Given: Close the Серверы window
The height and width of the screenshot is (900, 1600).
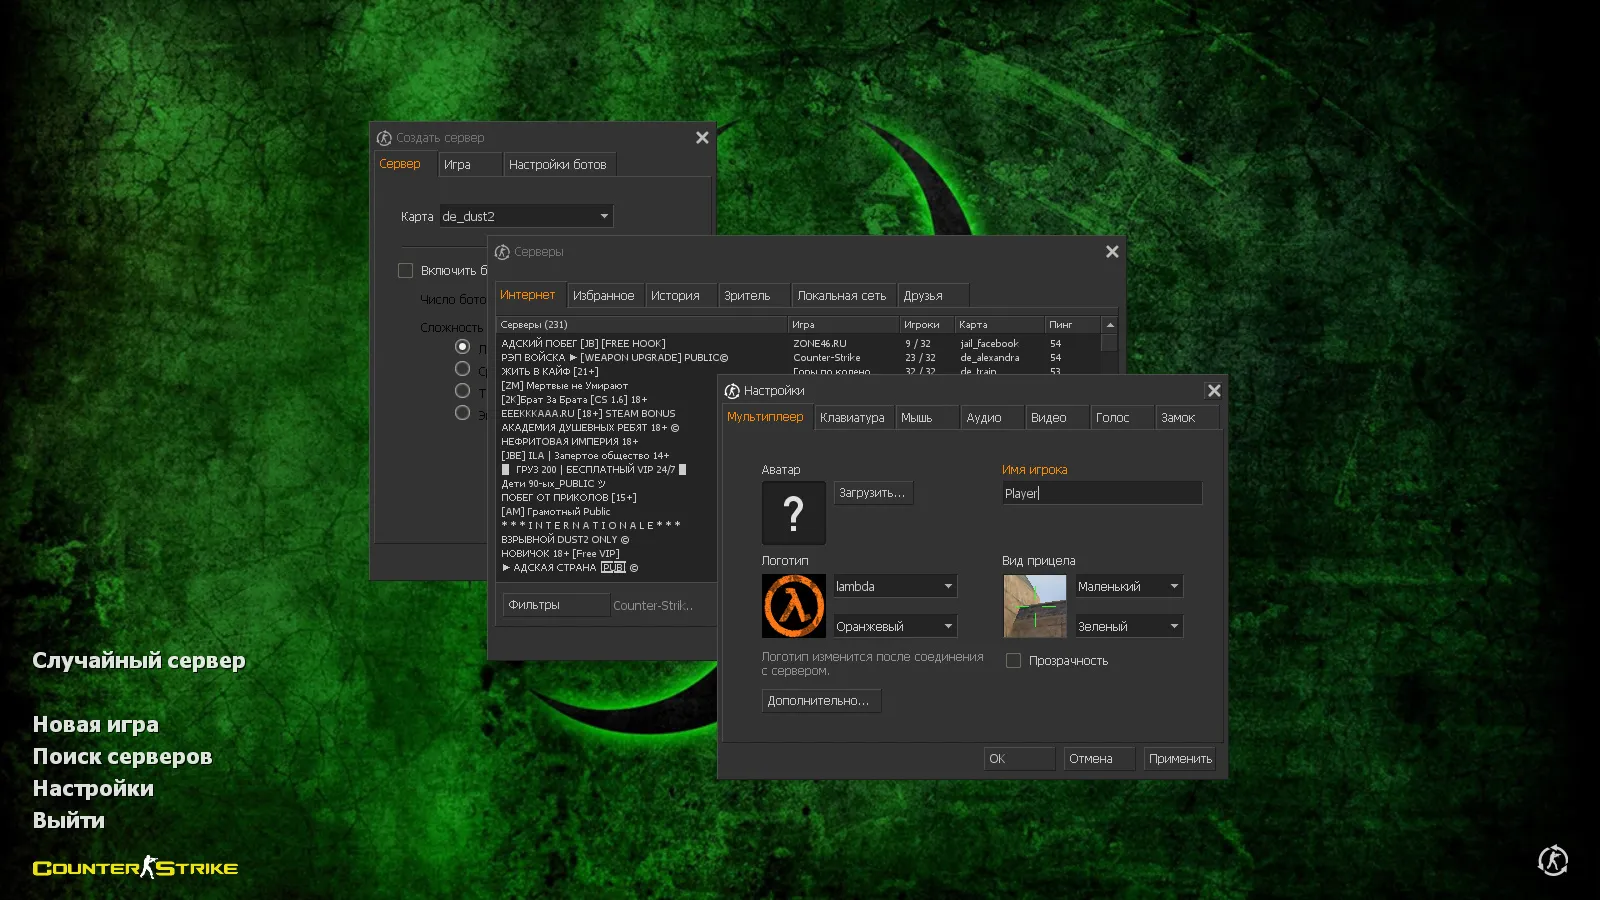Looking at the screenshot, I should click(1111, 252).
